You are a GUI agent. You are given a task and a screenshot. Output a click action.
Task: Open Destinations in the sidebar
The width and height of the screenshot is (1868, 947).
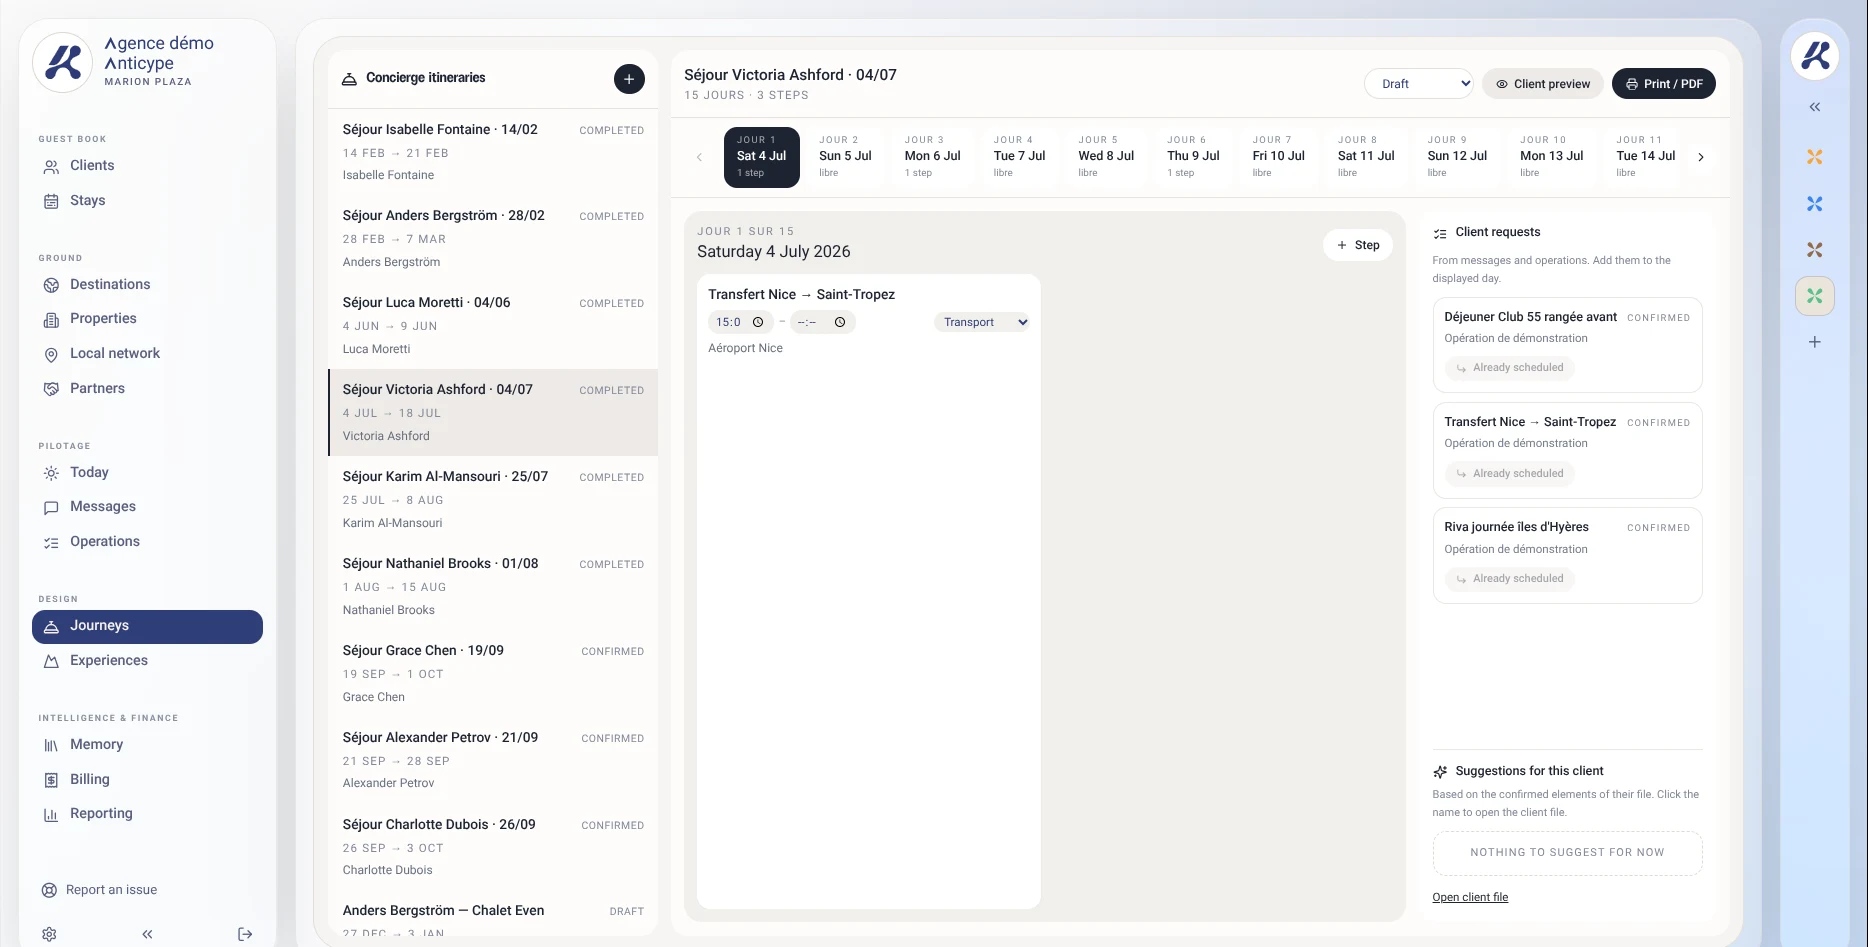[147, 285]
